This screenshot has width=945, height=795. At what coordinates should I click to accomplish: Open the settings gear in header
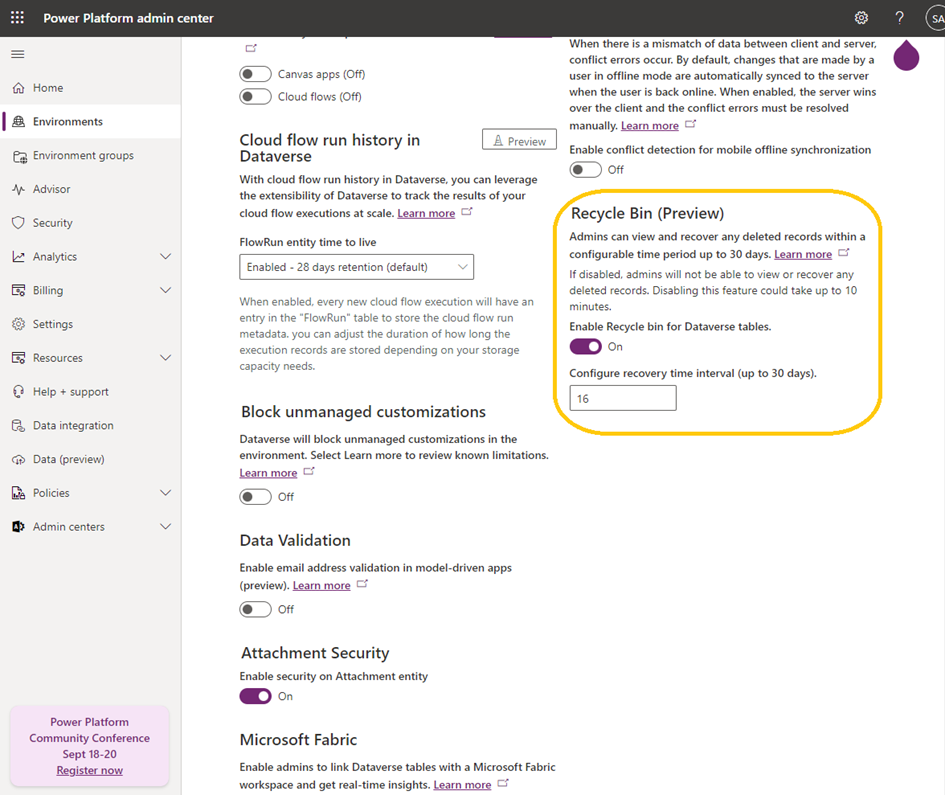coord(861,18)
